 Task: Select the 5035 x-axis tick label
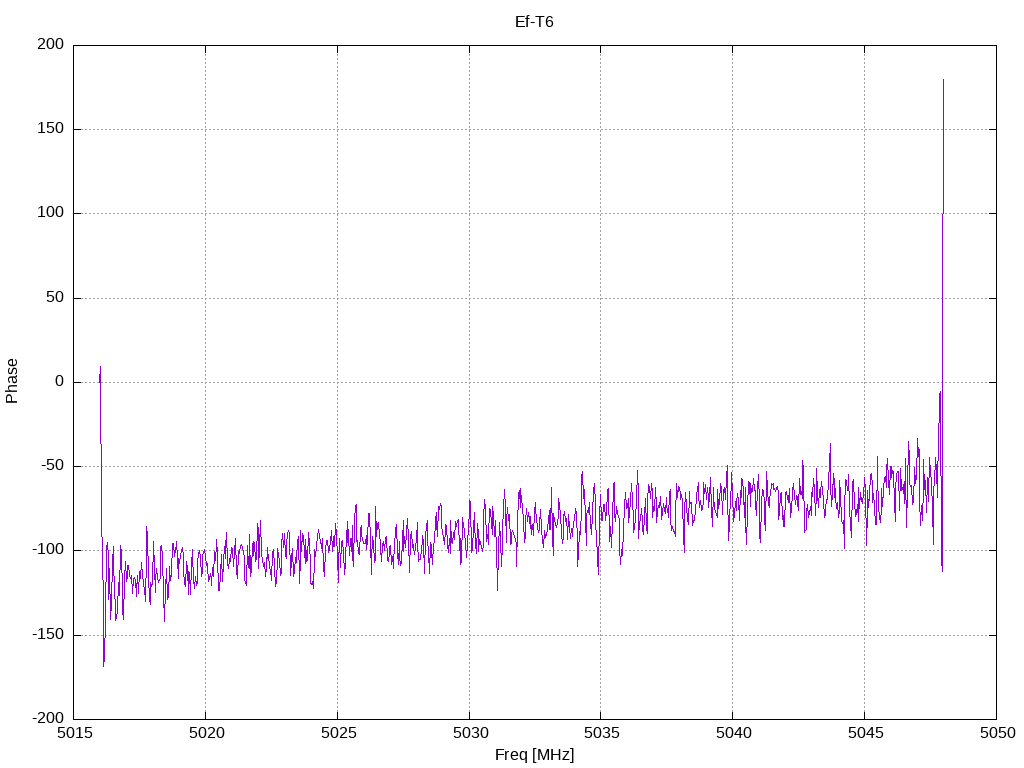tap(600, 735)
